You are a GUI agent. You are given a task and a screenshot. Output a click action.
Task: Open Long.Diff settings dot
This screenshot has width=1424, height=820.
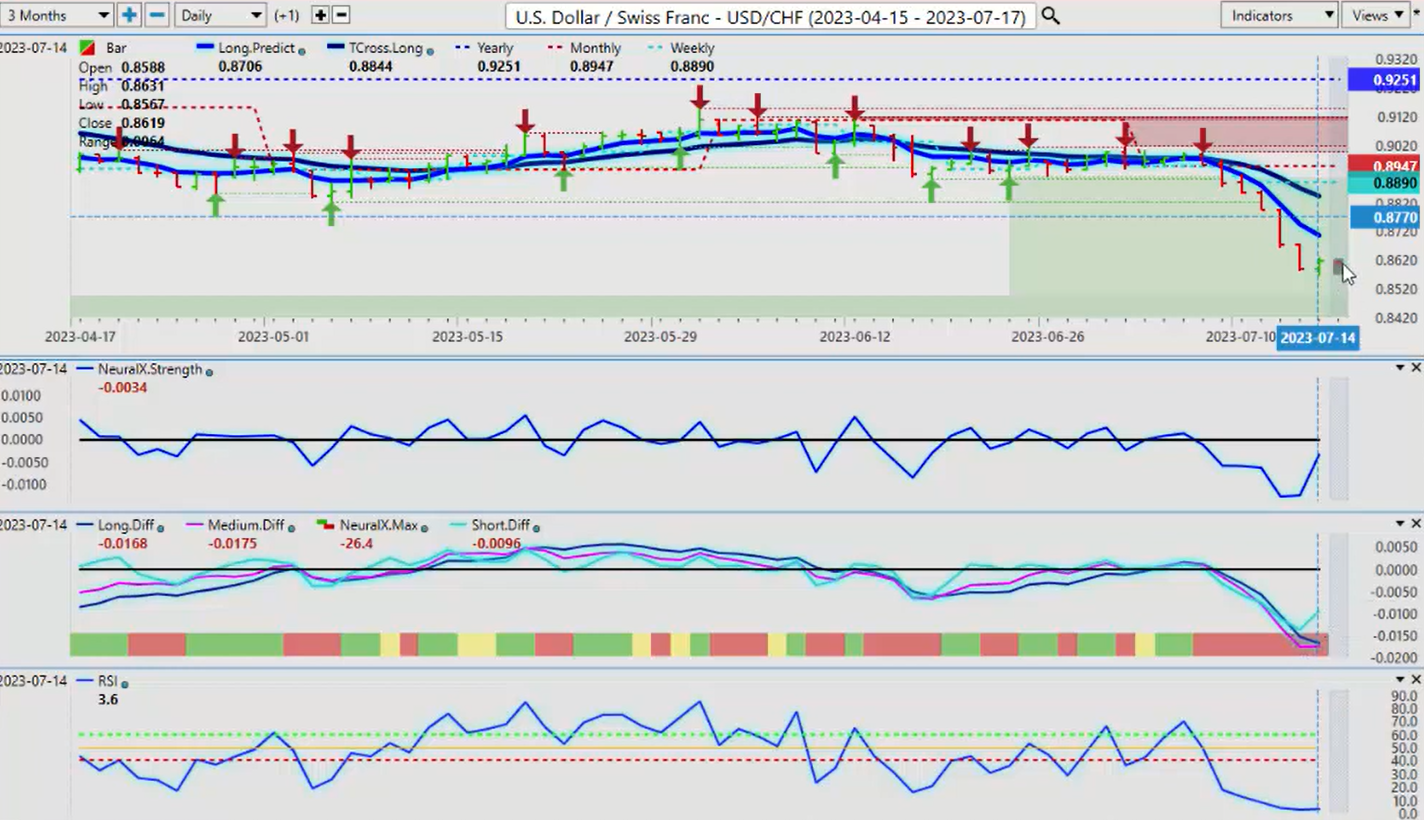[x=160, y=526]
